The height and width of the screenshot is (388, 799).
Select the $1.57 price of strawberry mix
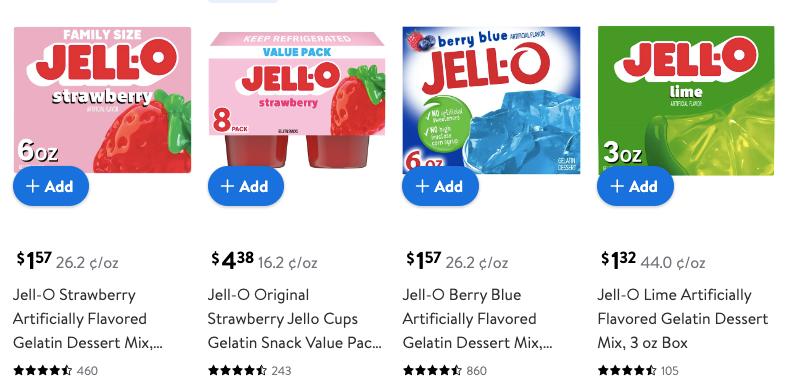tap(34, 261)
